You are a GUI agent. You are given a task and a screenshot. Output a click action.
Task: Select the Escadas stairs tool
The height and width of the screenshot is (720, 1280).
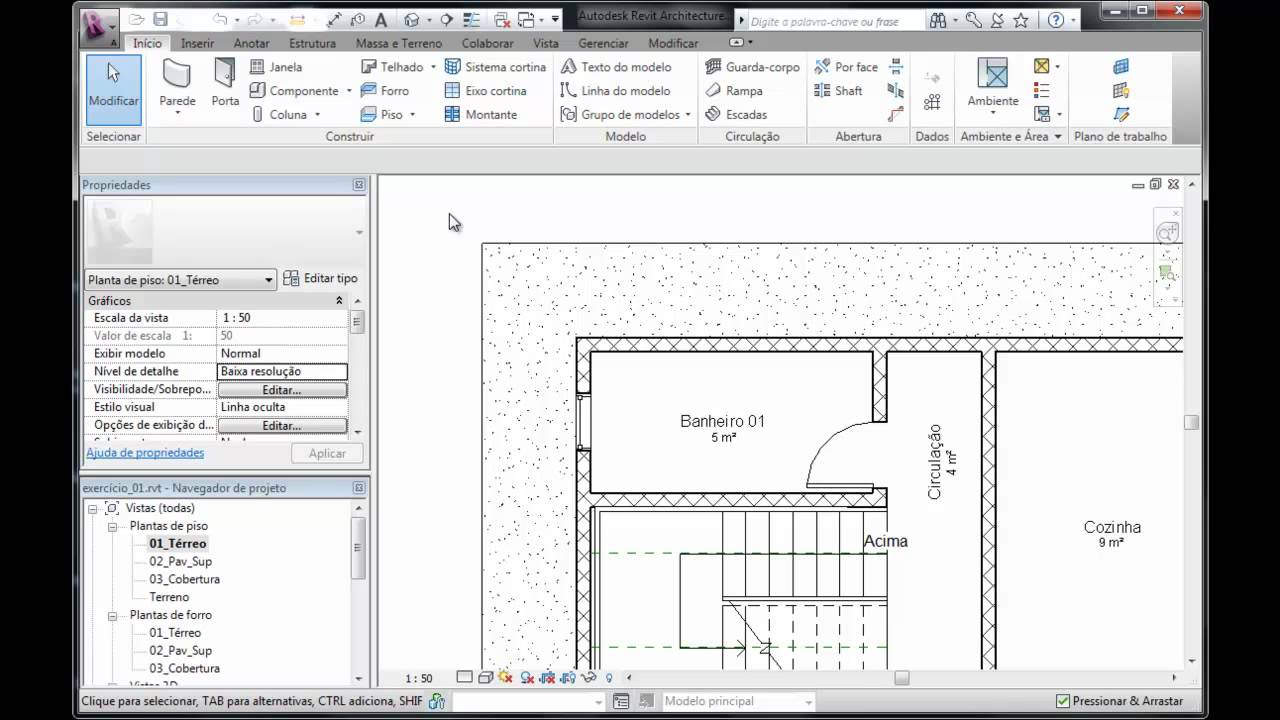point(736,115)
